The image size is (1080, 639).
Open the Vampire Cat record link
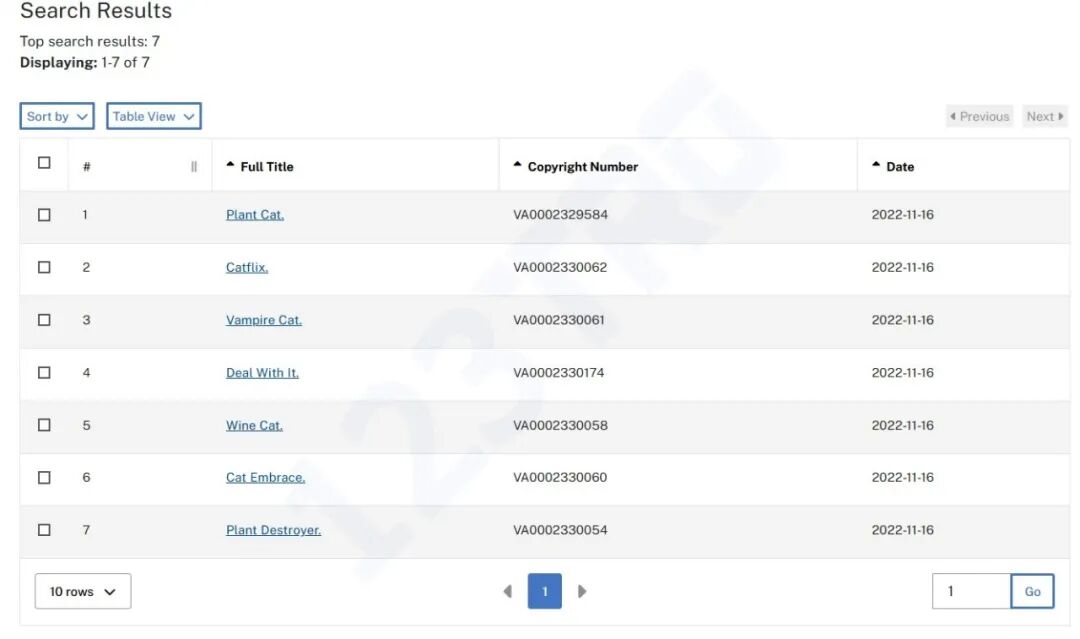pyautogui.click(x=264, y=320)
